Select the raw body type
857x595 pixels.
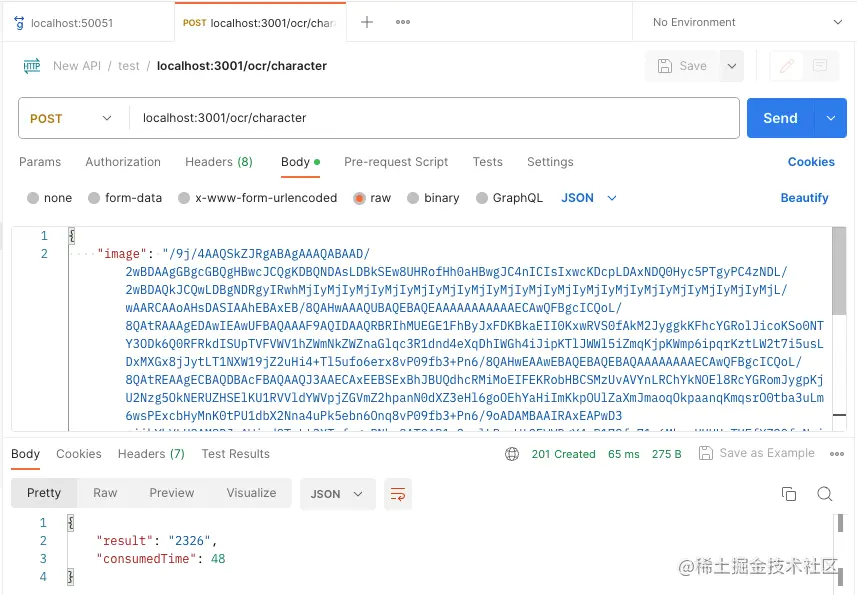click(372, 198)
